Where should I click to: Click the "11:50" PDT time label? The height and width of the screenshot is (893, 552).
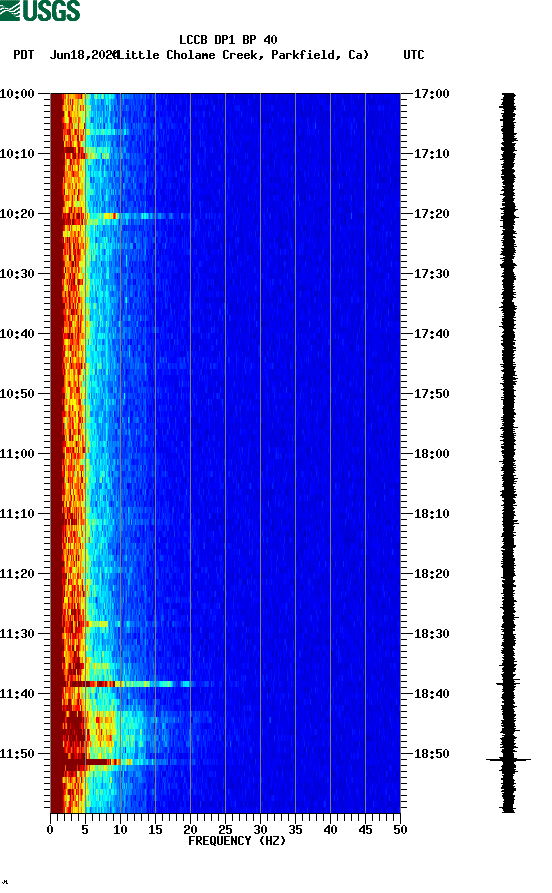pos(17,753)
